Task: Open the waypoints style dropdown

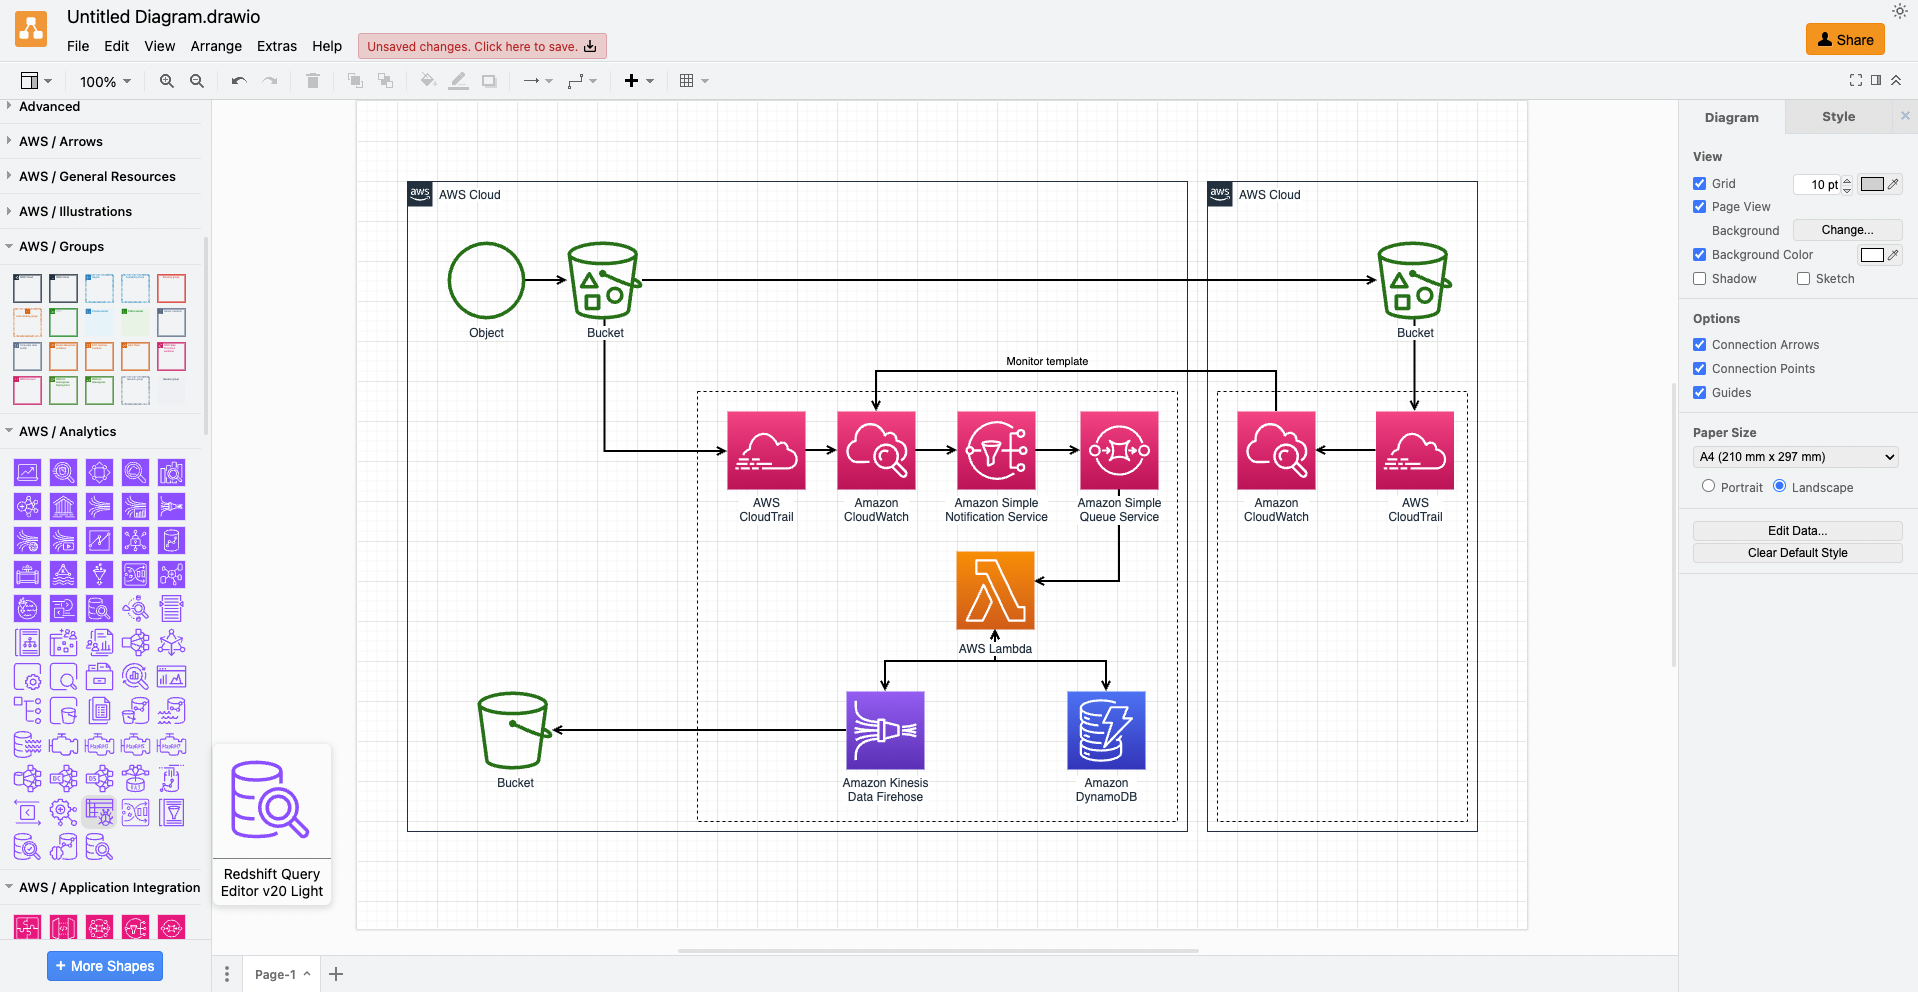Action: 582,81
